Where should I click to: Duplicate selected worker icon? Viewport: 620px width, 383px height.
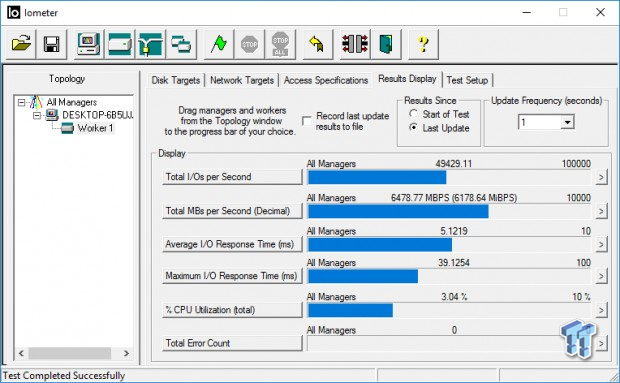point(181,44)
